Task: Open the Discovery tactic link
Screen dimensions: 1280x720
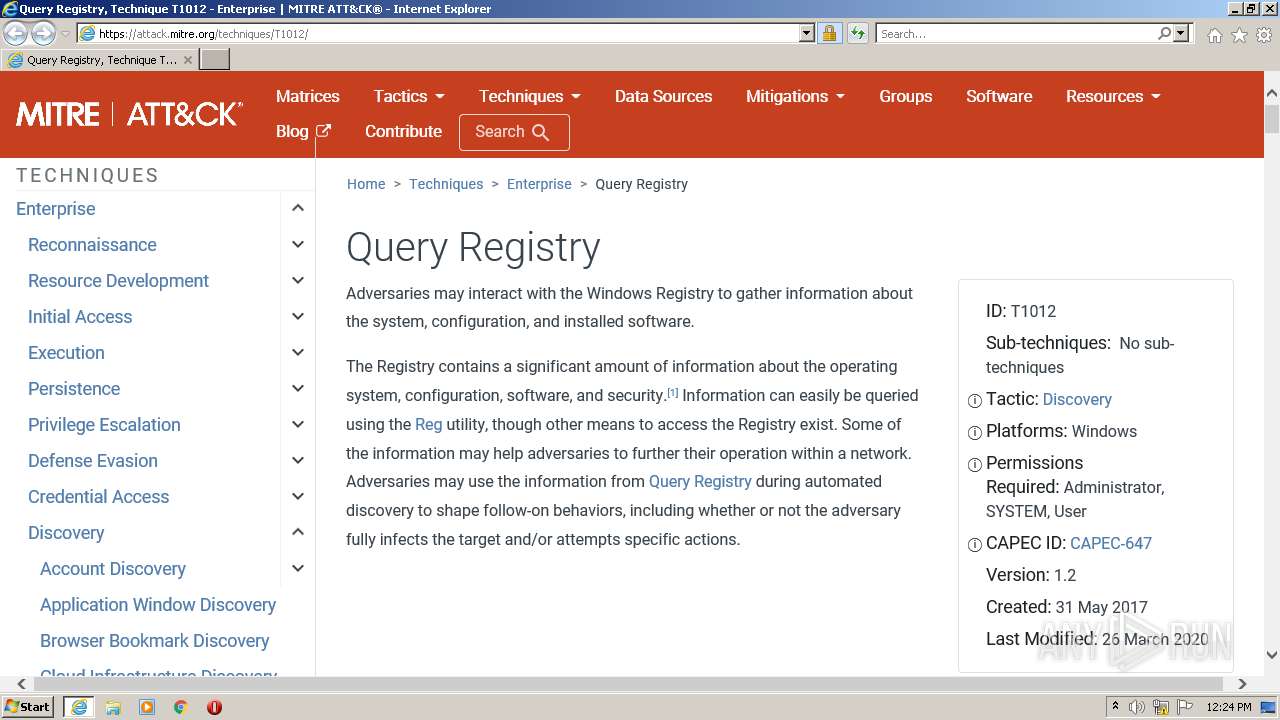Action: point(1077,399)
